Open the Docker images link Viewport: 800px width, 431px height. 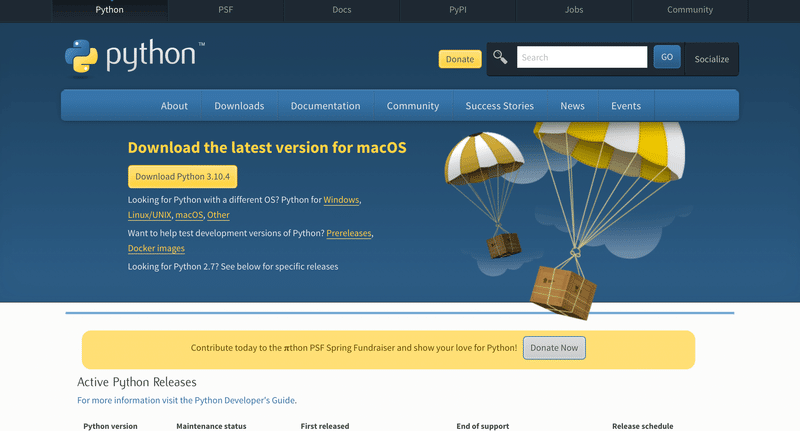[156, 248]
